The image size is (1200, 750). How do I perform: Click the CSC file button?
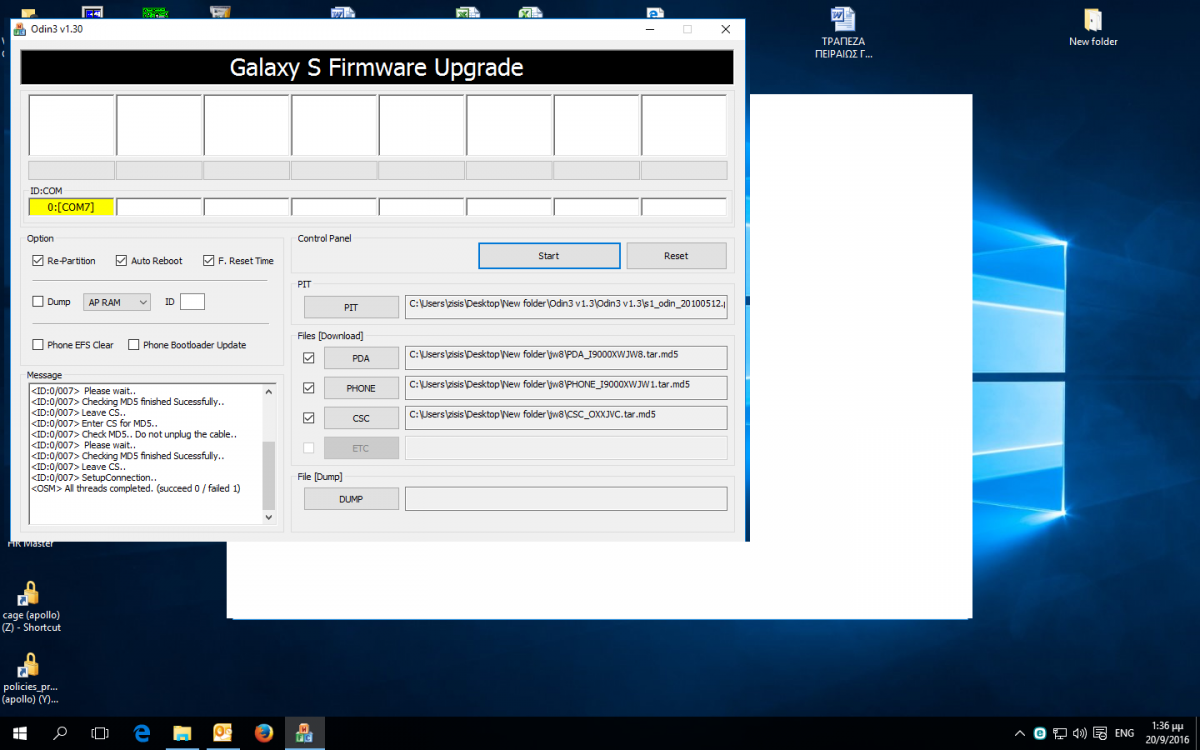[x=361, y=418]
